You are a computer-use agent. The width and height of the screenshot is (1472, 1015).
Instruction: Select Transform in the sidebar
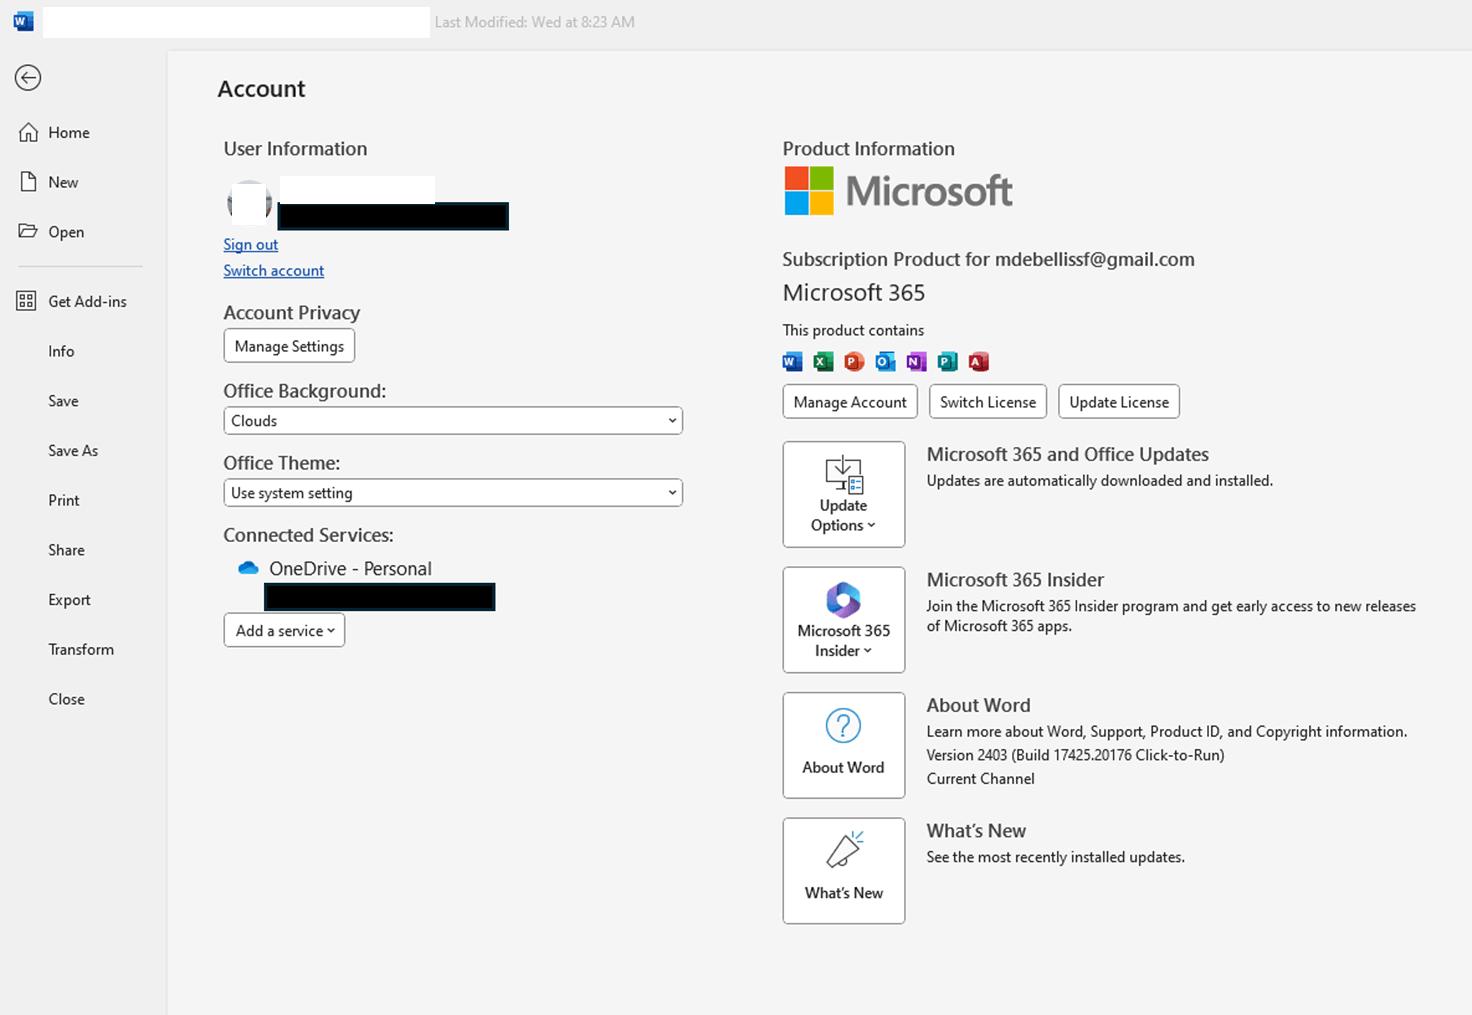pos(81,649)
